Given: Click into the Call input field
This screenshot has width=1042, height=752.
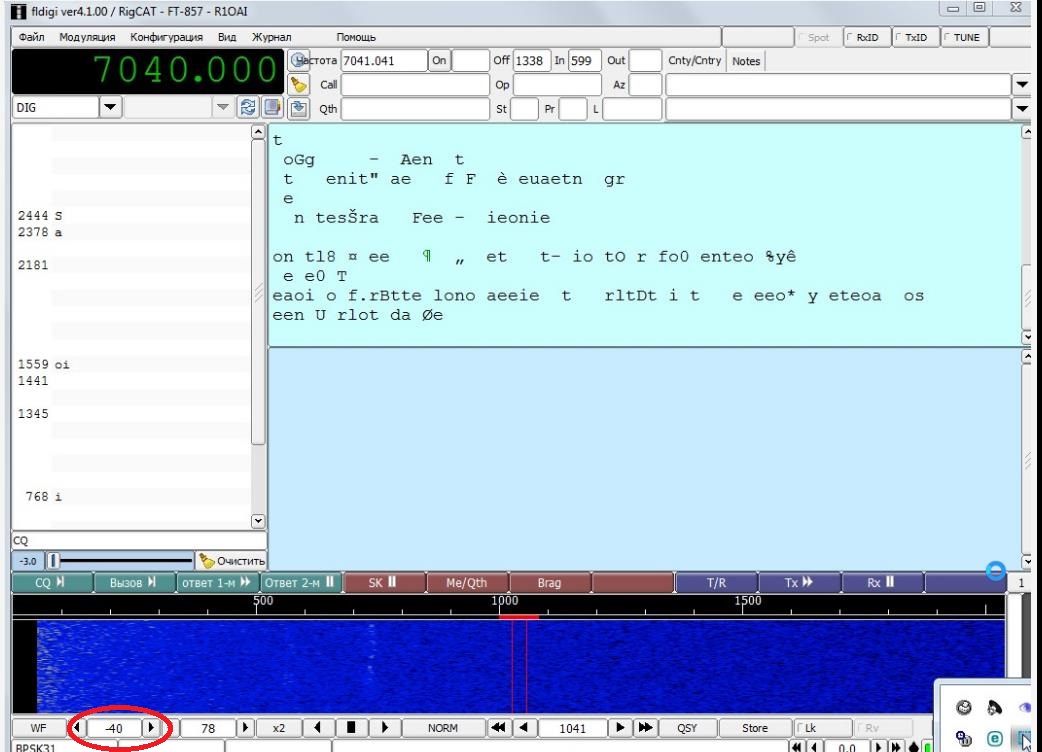Looking at the screenshot, I should pos(415,84).
